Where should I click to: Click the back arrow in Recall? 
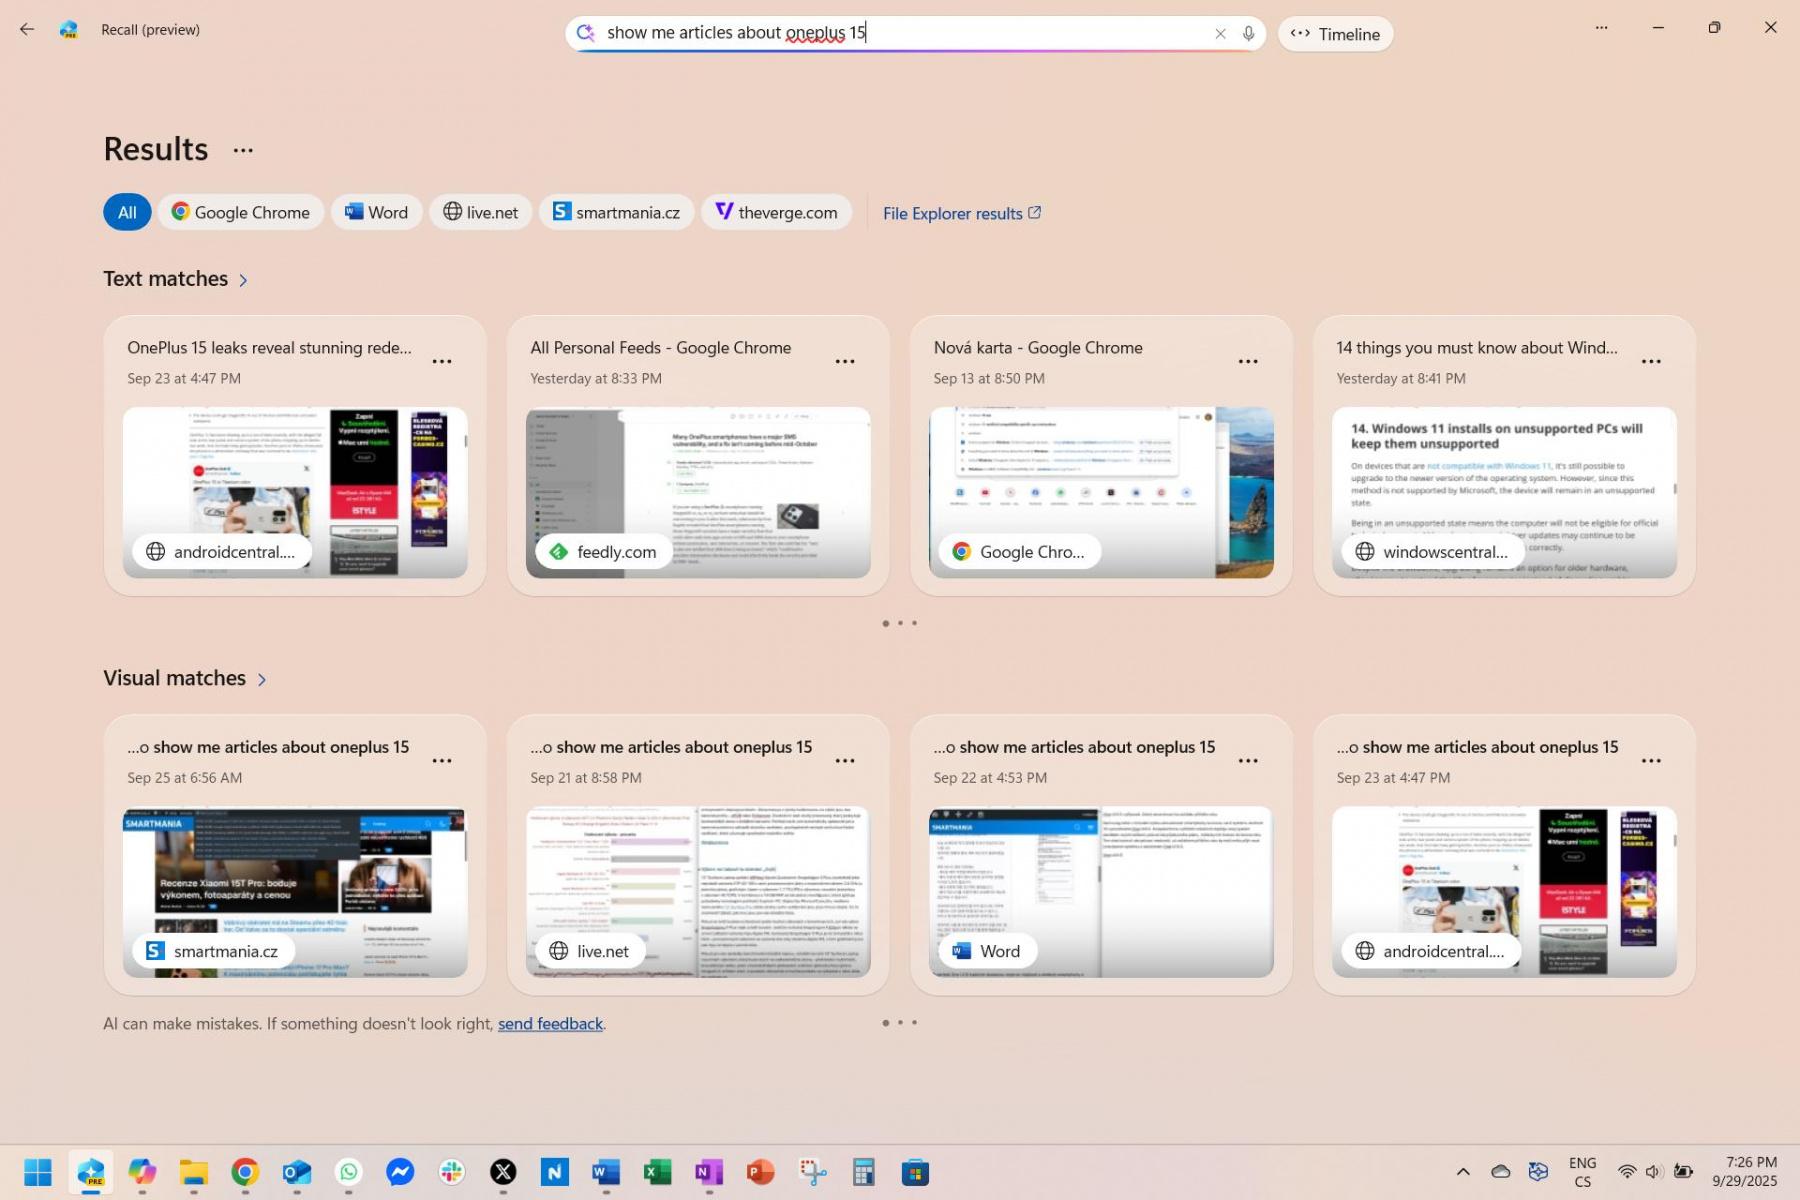27,29
